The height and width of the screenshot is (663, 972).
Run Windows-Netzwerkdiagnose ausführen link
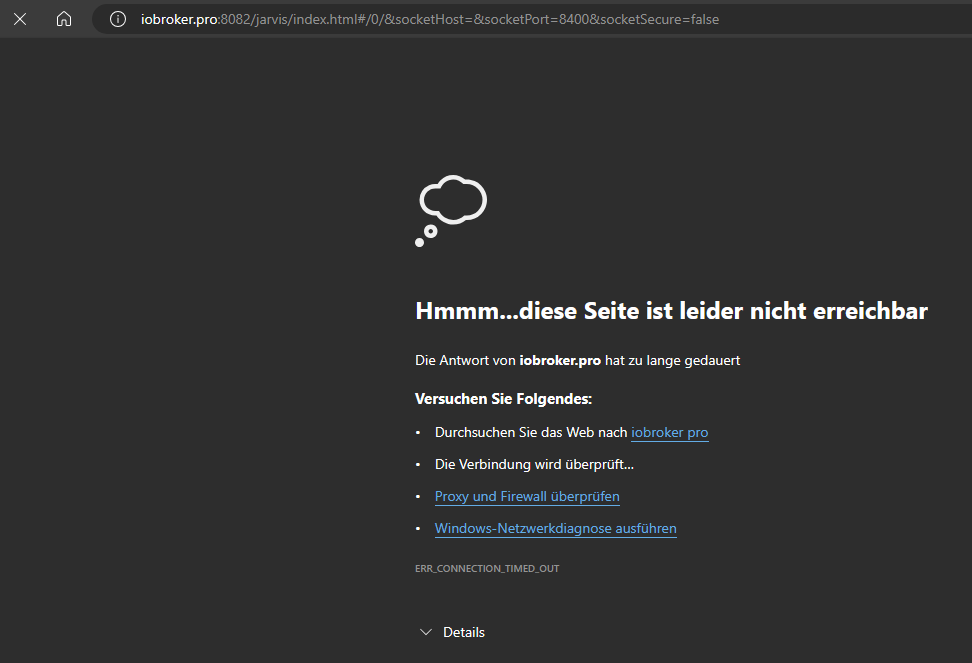[x=555, y=529]
